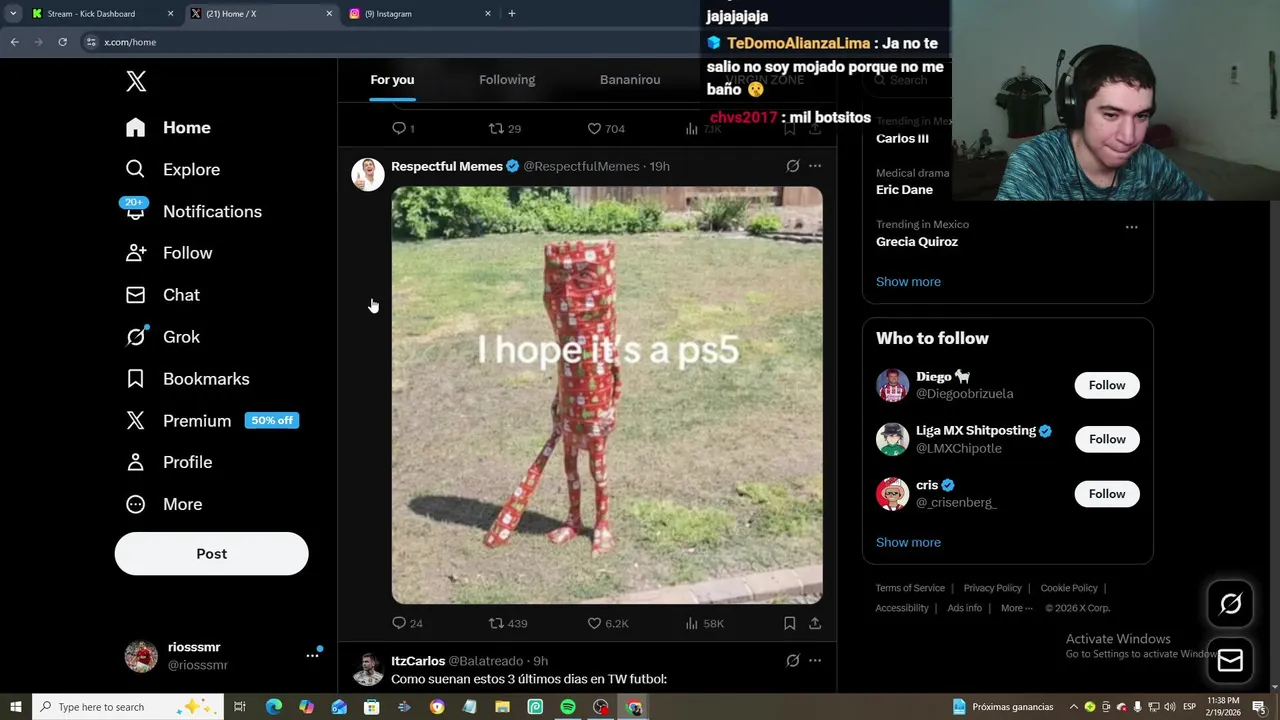Reply to the post with 1 comment
Image resolution: width=1280 pixels, height=720 pixels.
(x=403, y=128)
